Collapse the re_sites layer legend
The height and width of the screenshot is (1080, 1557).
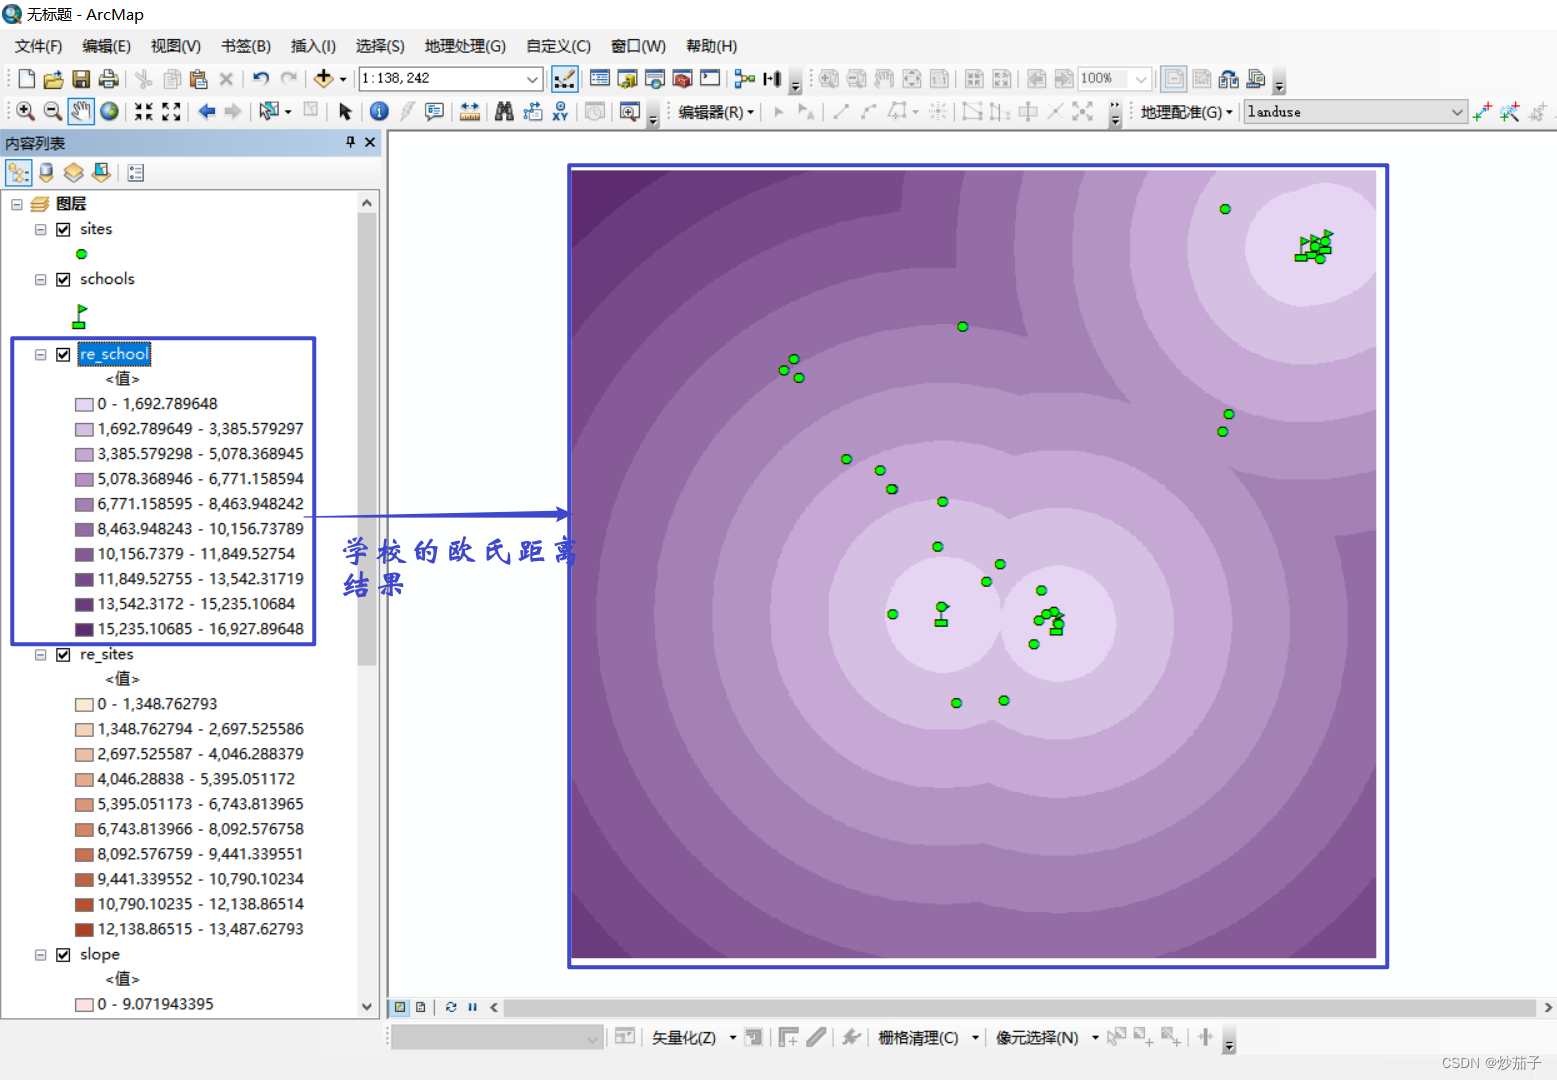[40, 654]
